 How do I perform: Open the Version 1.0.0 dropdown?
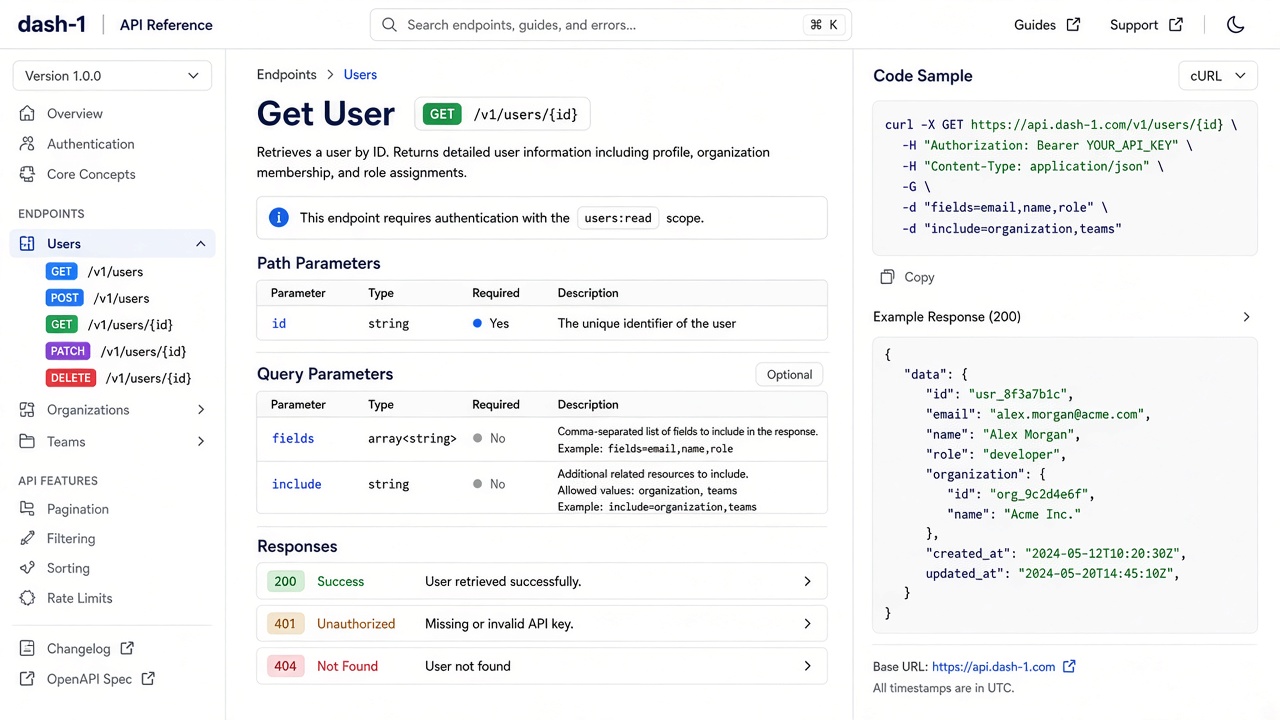(112, 76)
